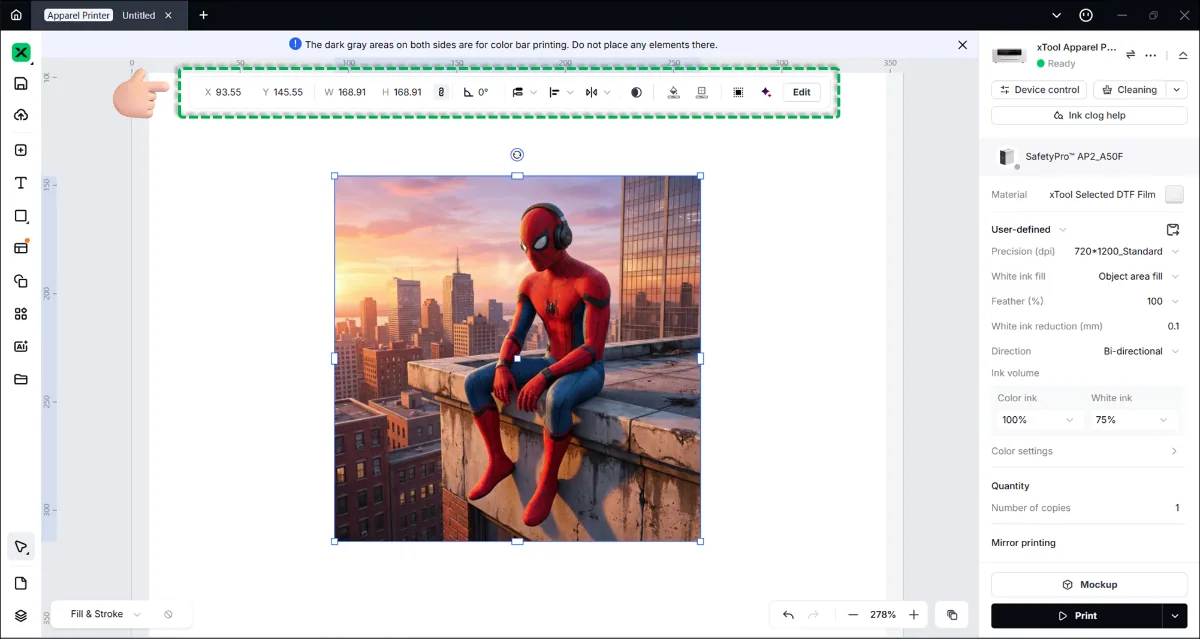Zoom in with the plus button
Viewport: 1200px width, 639px height.
[913, 615]
